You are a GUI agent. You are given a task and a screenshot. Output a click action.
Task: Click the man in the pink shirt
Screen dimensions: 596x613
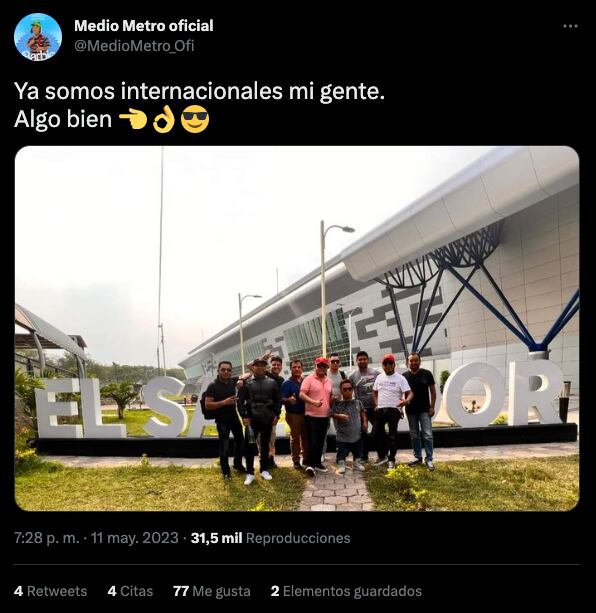coord(317,415)
